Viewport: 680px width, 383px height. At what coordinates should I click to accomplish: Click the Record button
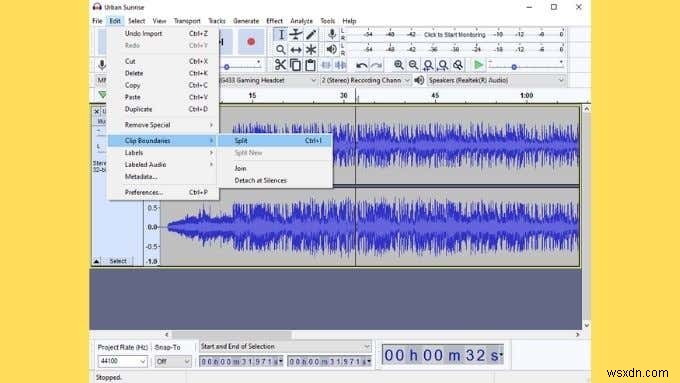[x=251, y=42]
